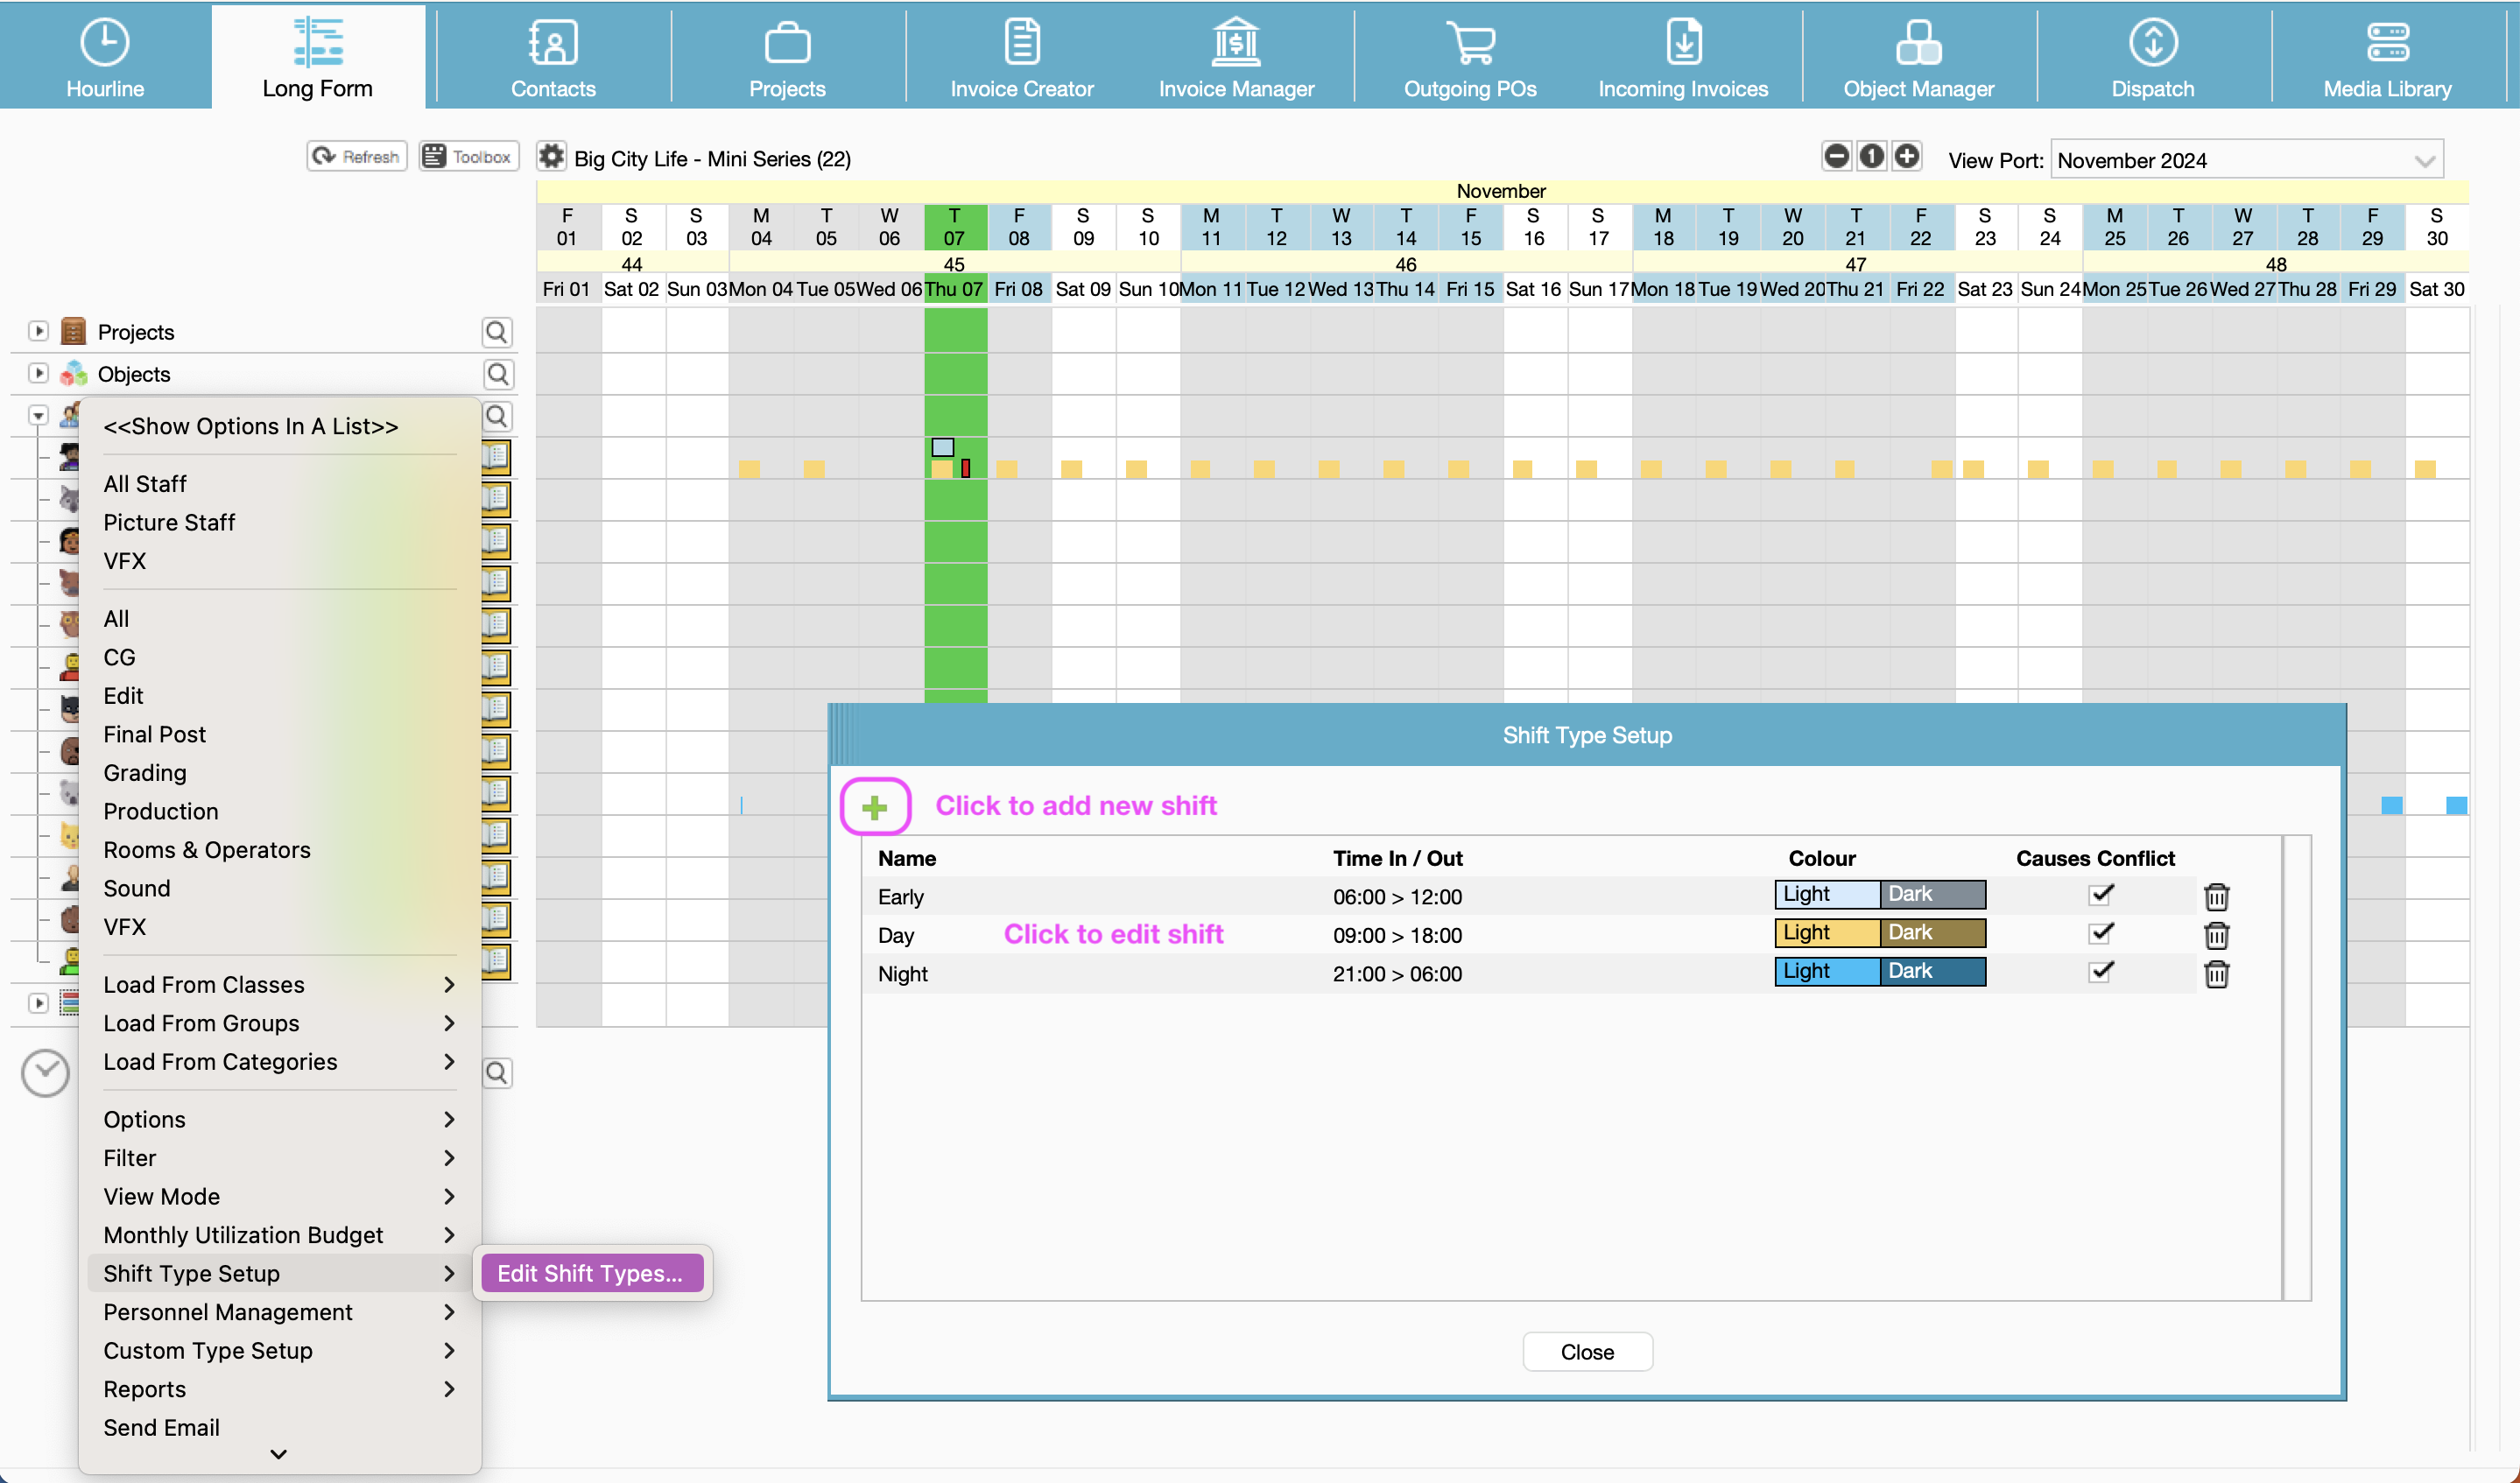Expand the Projects tree node
The image size is (2520, 1483).
click(x=38, y=331)
